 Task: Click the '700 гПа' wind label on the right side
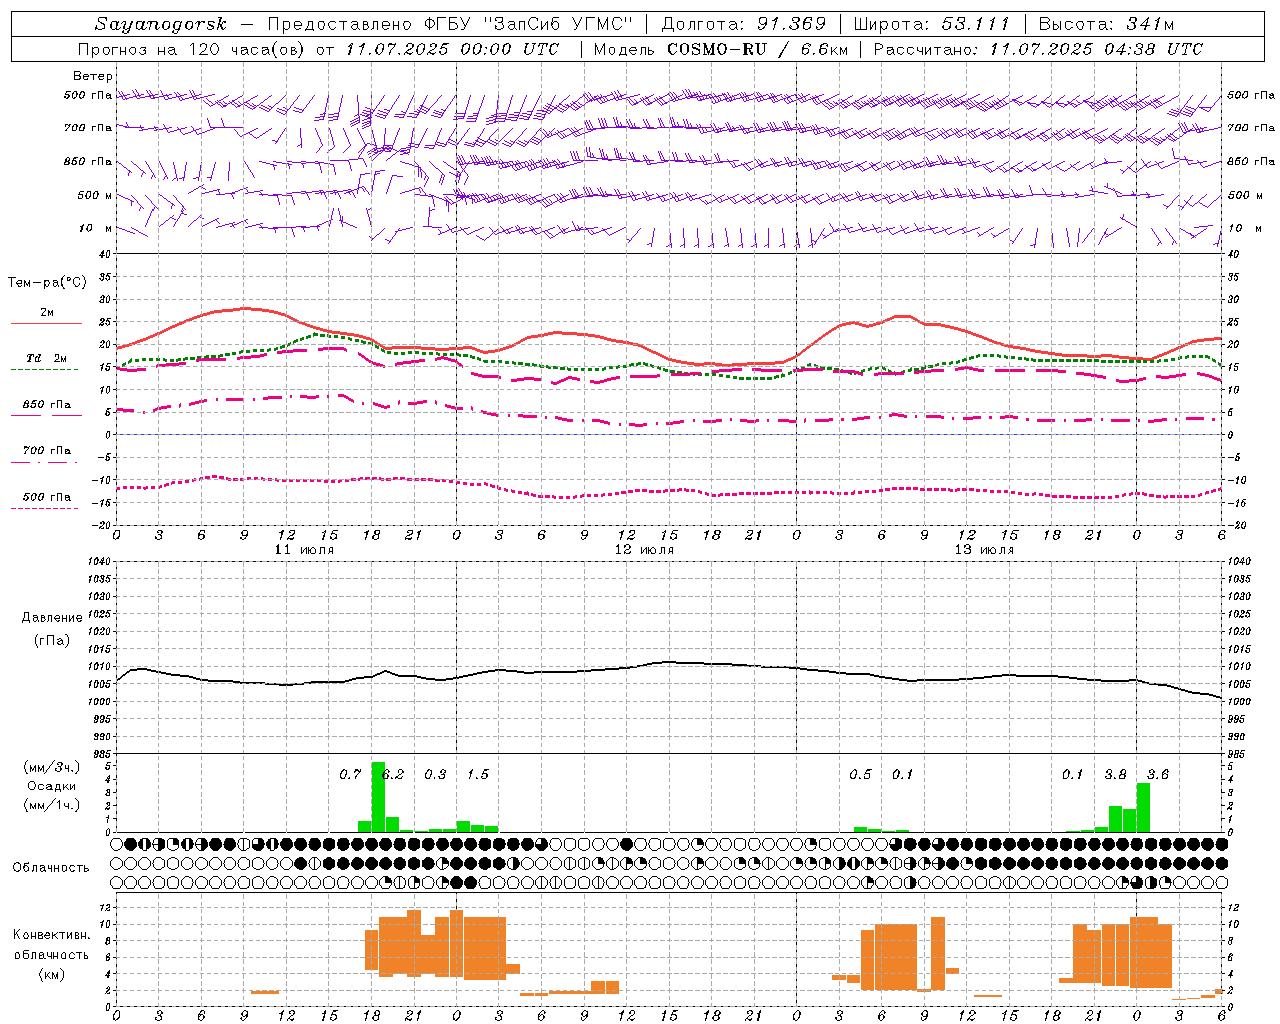pyautogui.click(x=1251, y=128)
